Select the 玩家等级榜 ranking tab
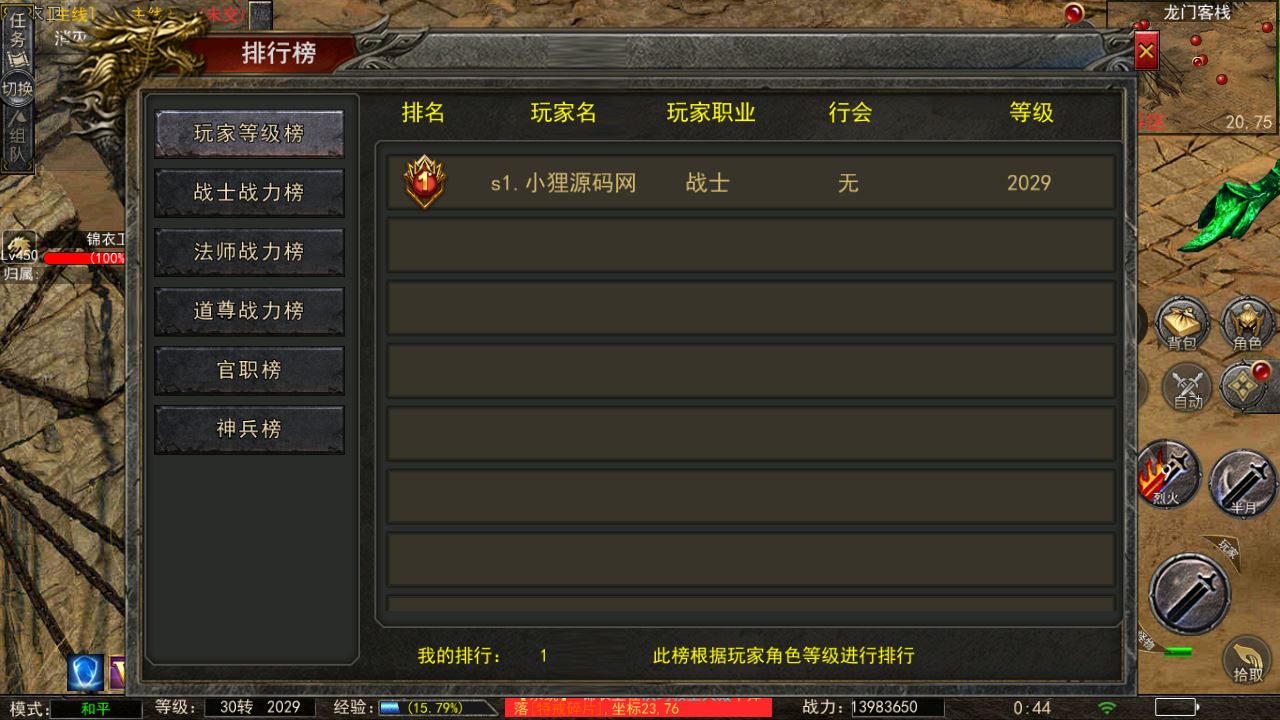This screenshot has height=720, width=1280. point(249,134)
